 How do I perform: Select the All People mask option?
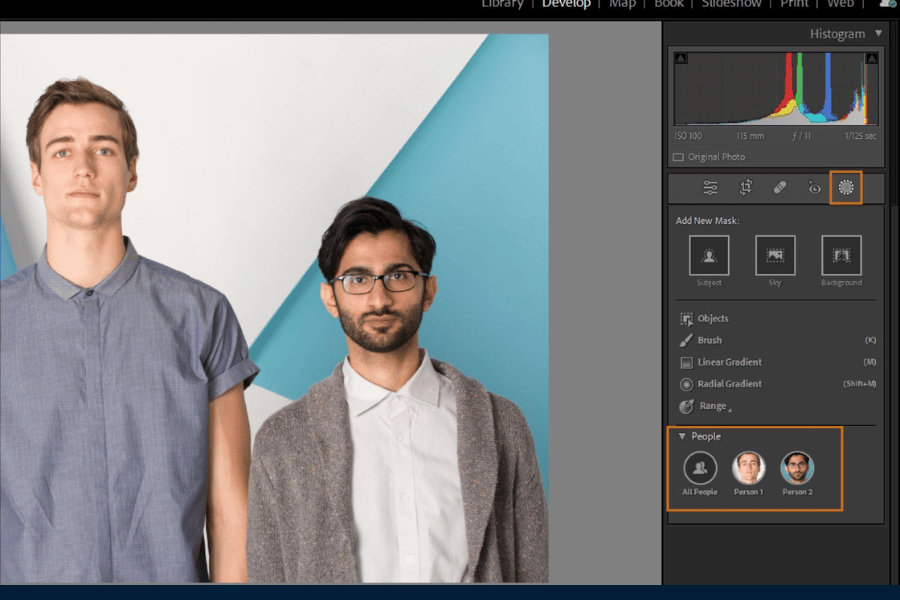700,468
